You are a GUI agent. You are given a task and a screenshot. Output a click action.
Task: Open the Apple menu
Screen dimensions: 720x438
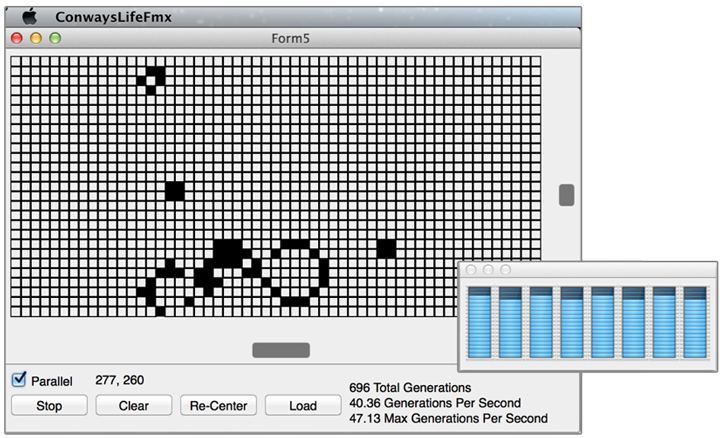coord(30,17)
